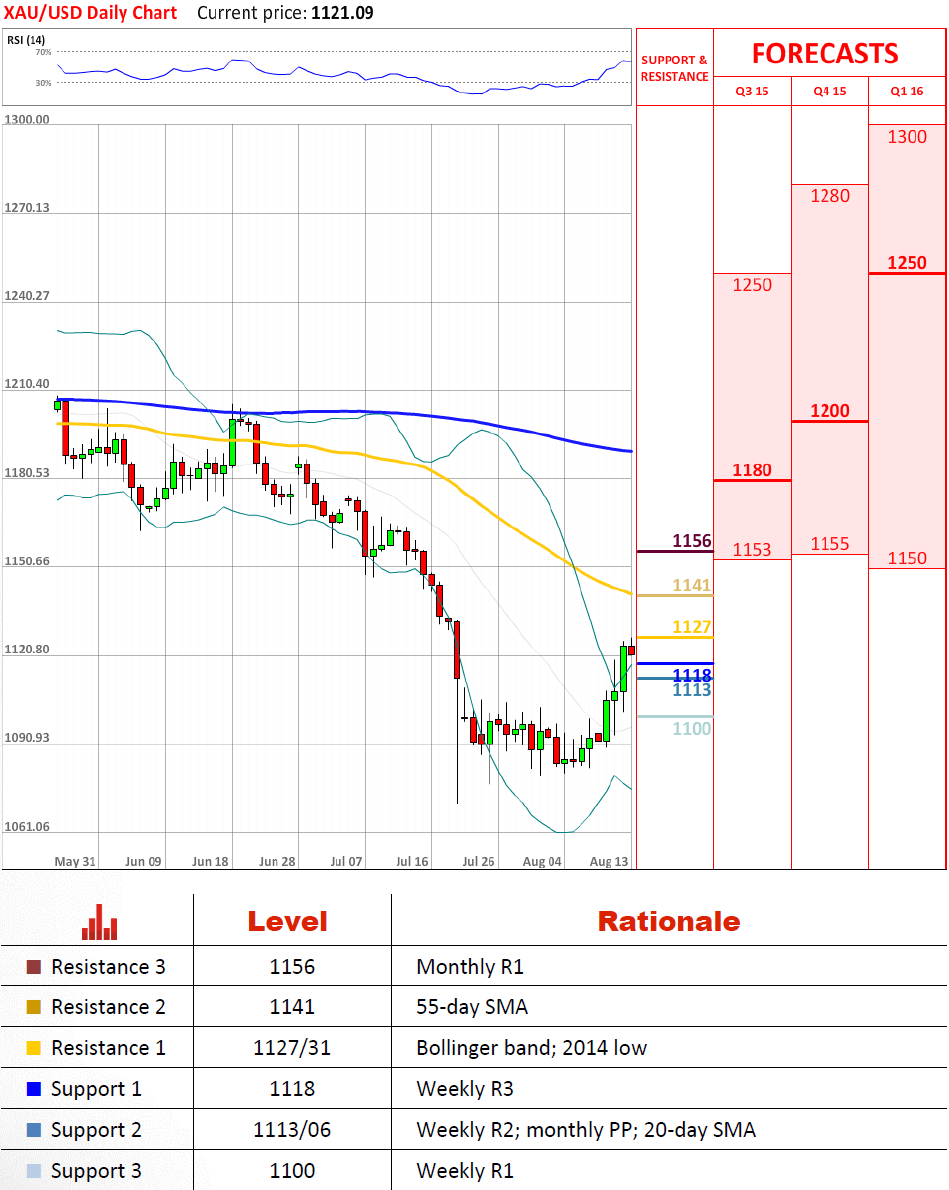Select the XAU/USD Daily Chart title
Image resolution: width=949 pixels, height=1190 pixels.
click(x=90, y=13)
